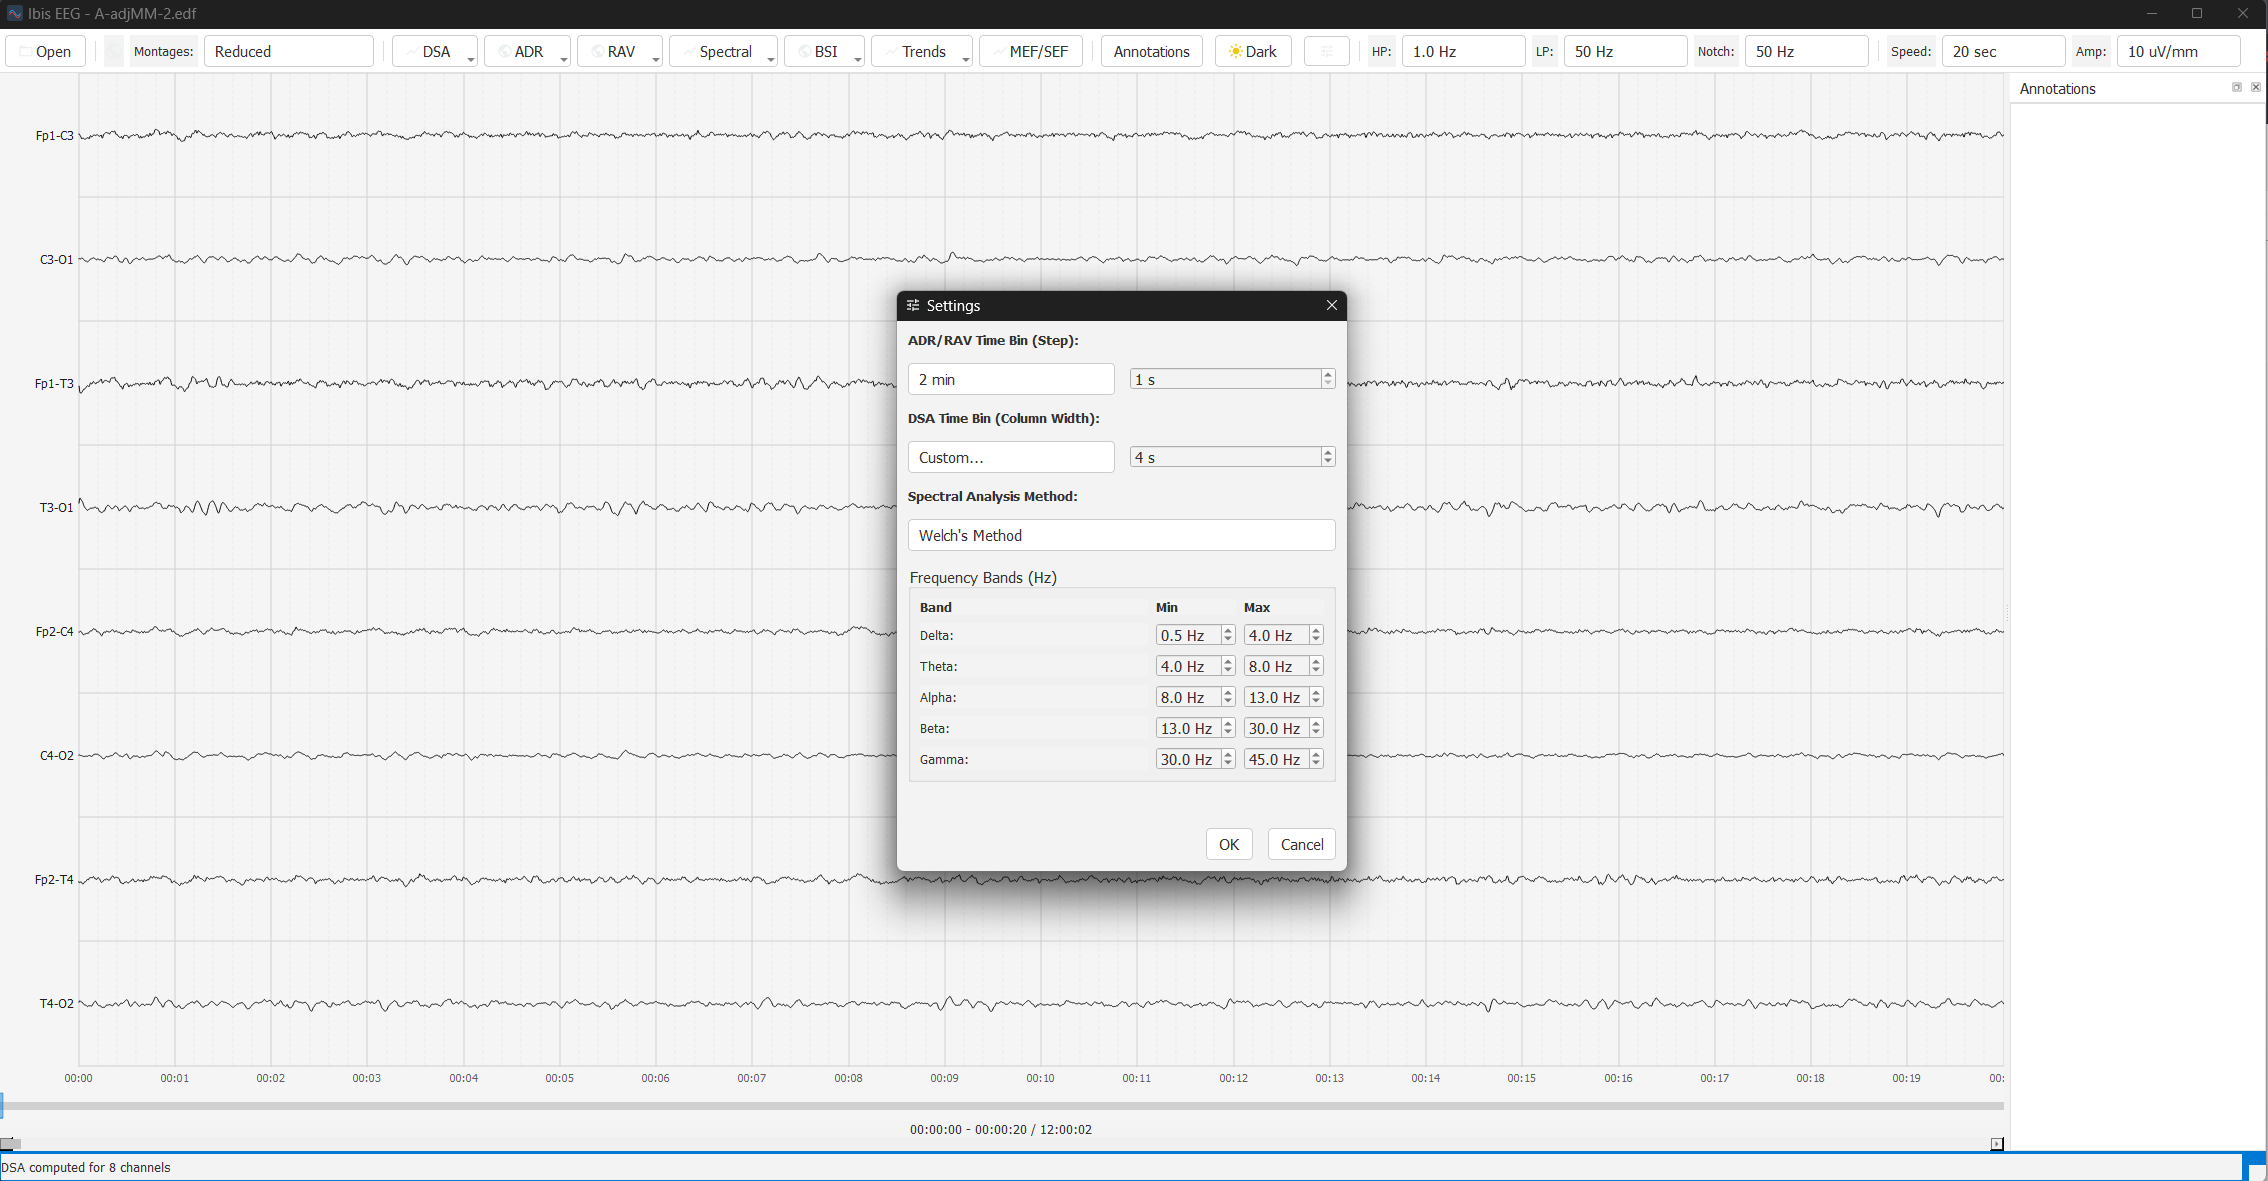Click the Open file button
The image size is (2268, 1181).
[45, 52]
